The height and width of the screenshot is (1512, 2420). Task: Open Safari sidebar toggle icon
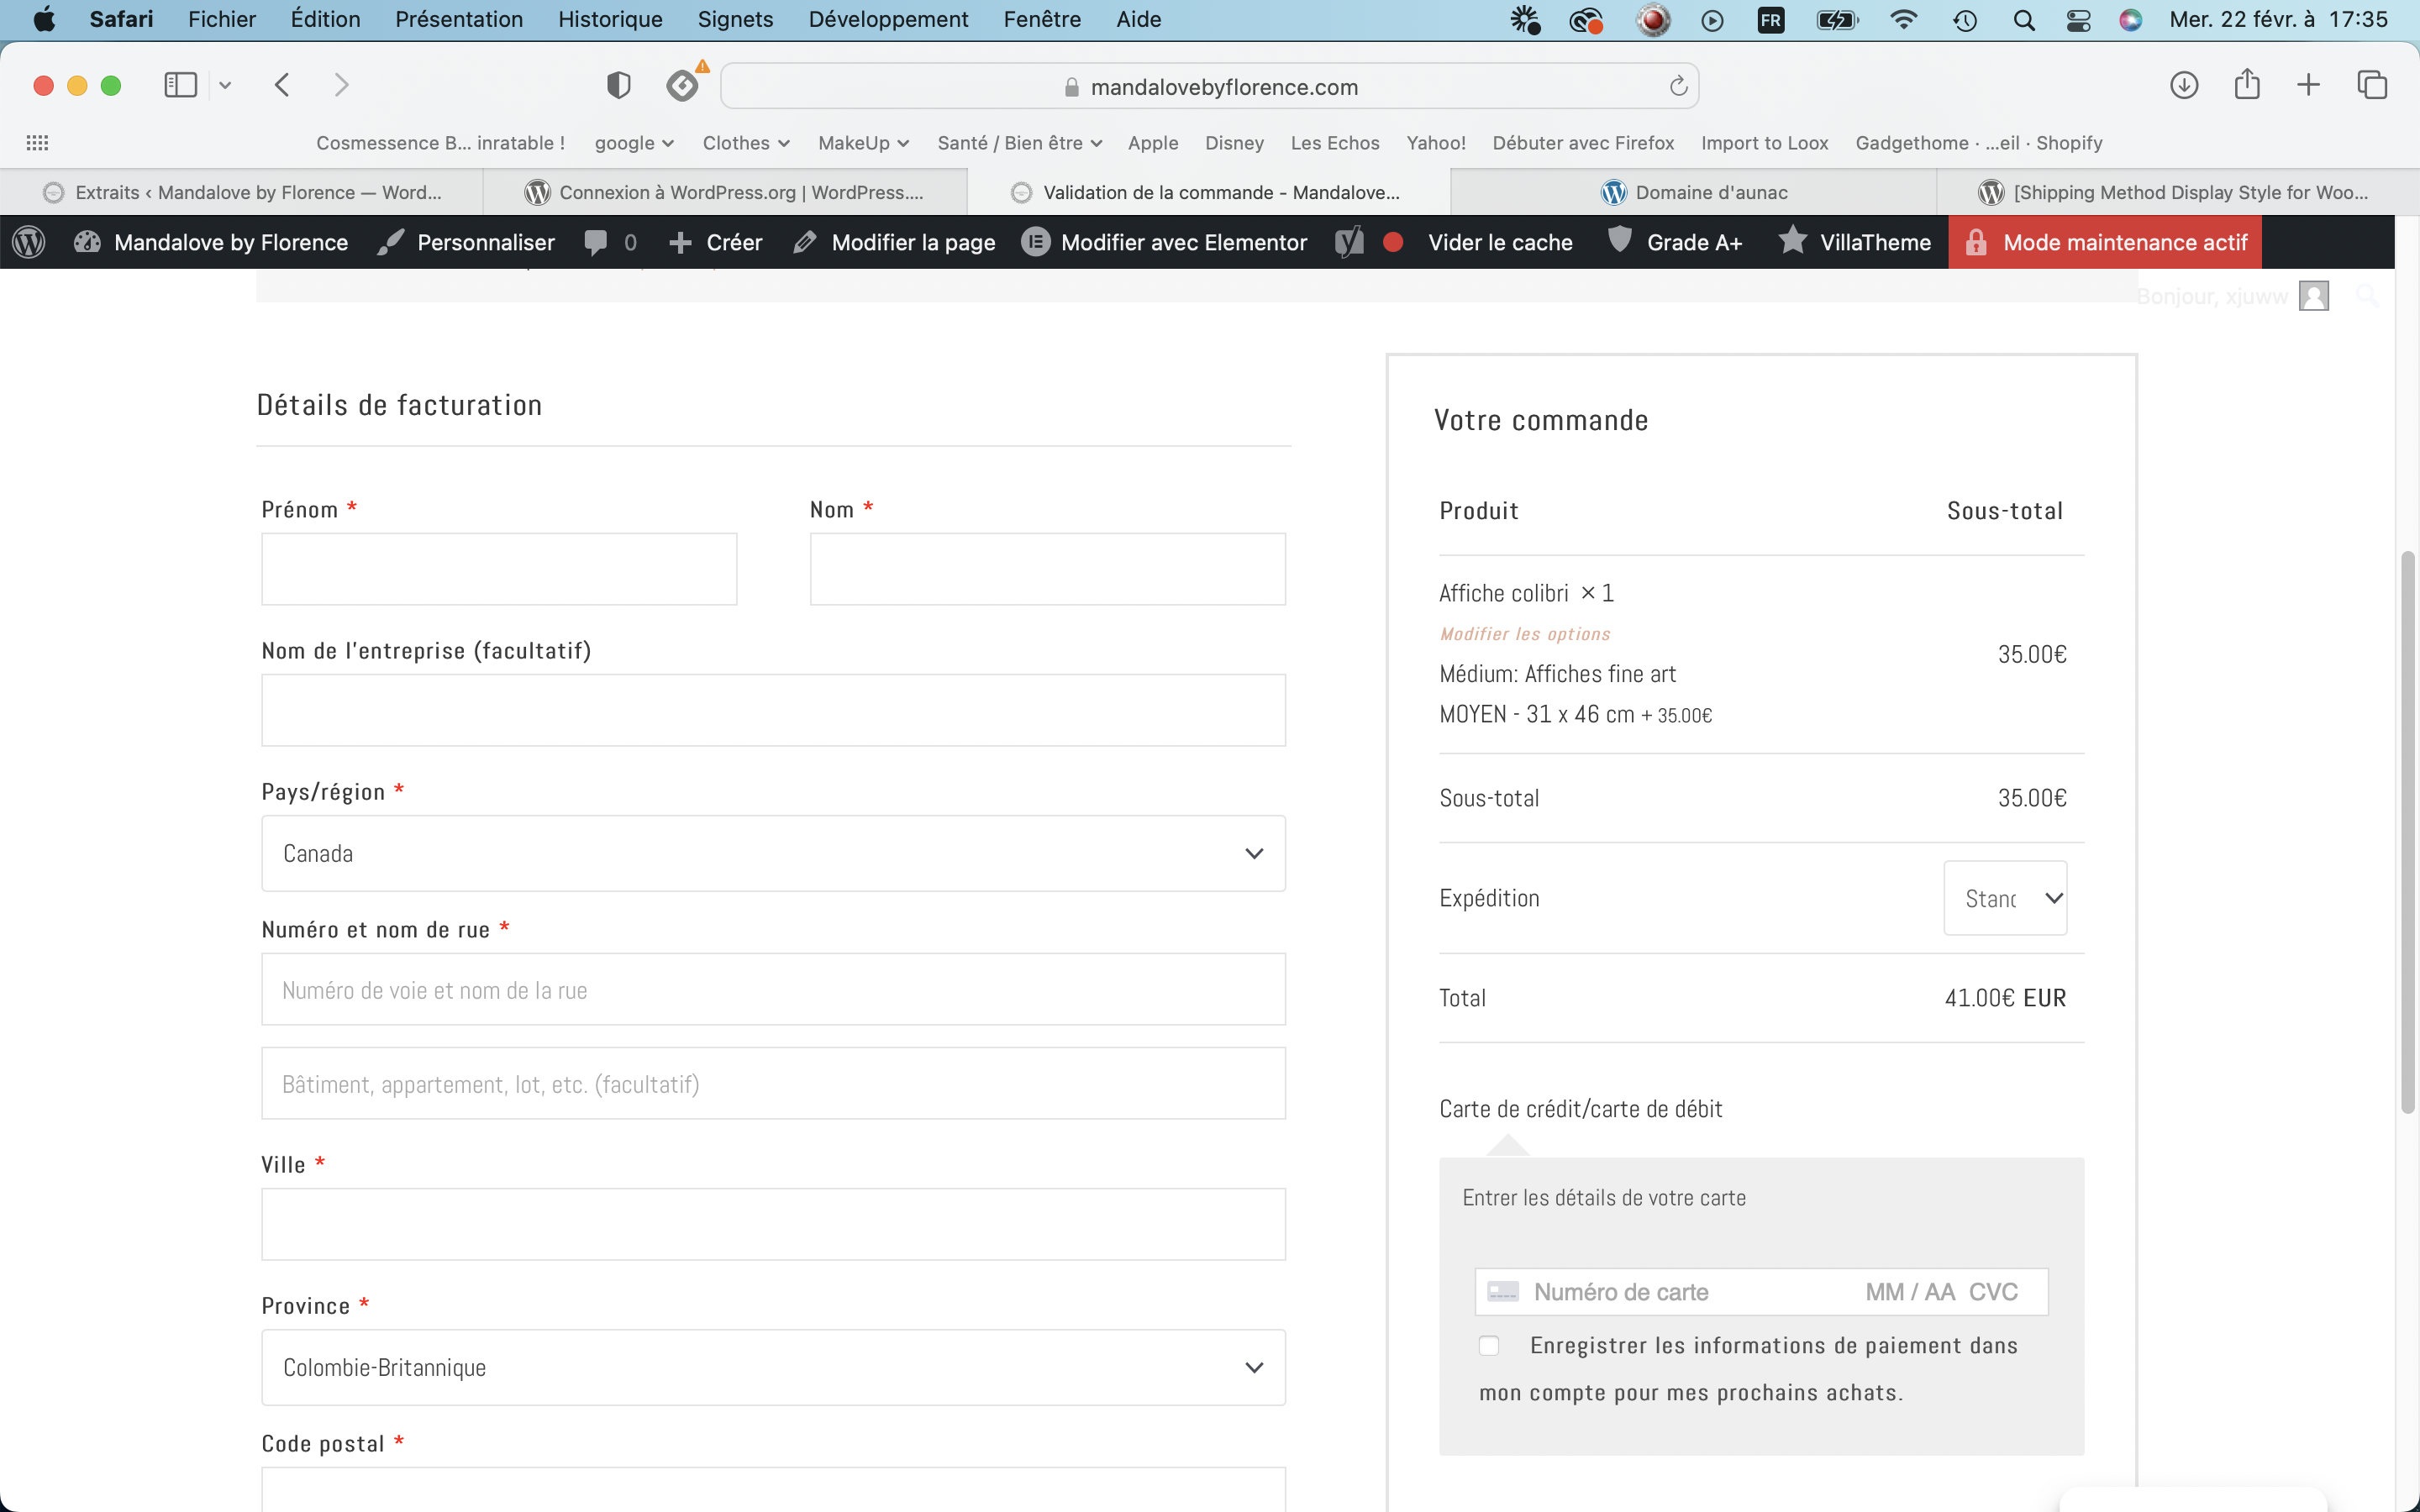(180, 85)
